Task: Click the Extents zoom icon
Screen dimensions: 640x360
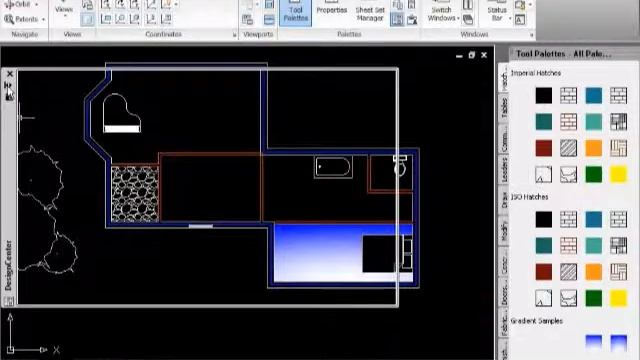Action: click(9, 19)
